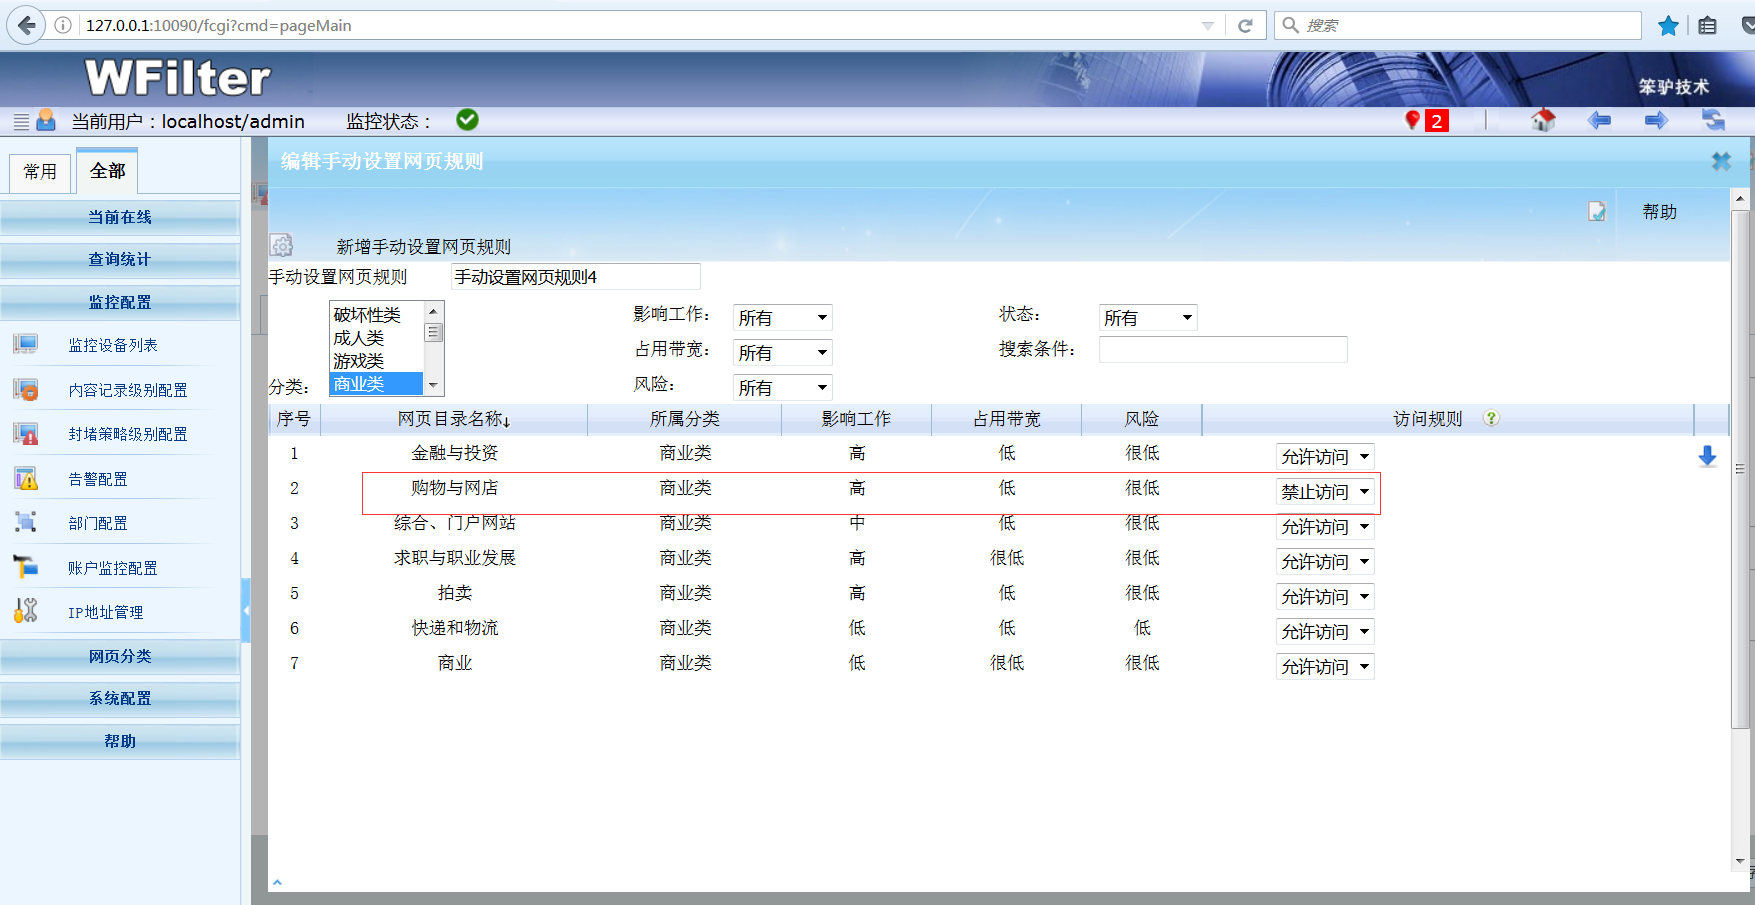Open 监控设备列表 in the sidebar

113,345
